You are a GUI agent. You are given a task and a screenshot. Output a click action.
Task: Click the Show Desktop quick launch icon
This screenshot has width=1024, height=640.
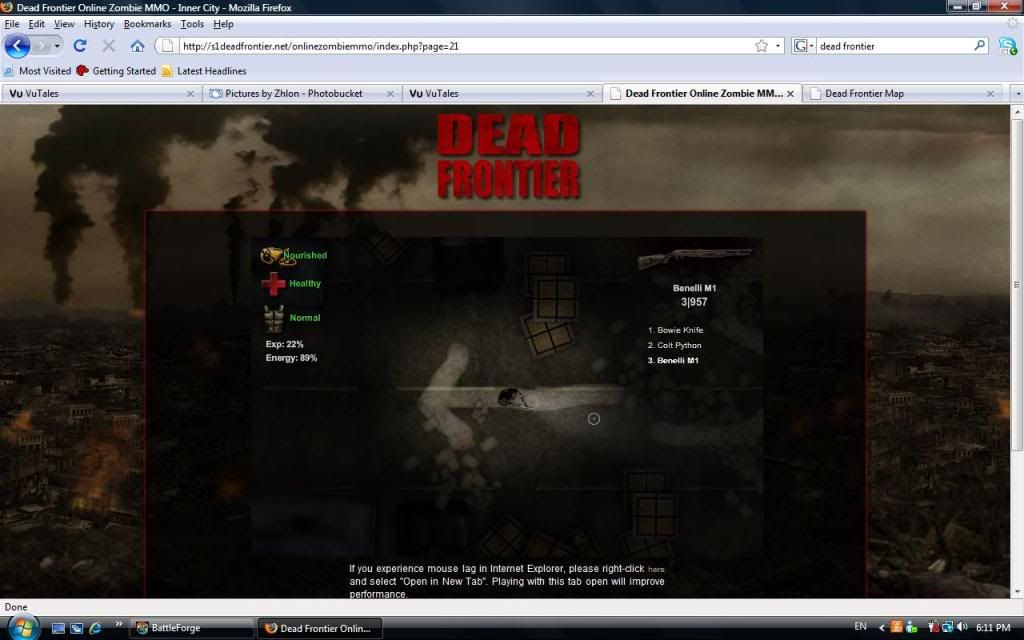(x=58, y=628)
